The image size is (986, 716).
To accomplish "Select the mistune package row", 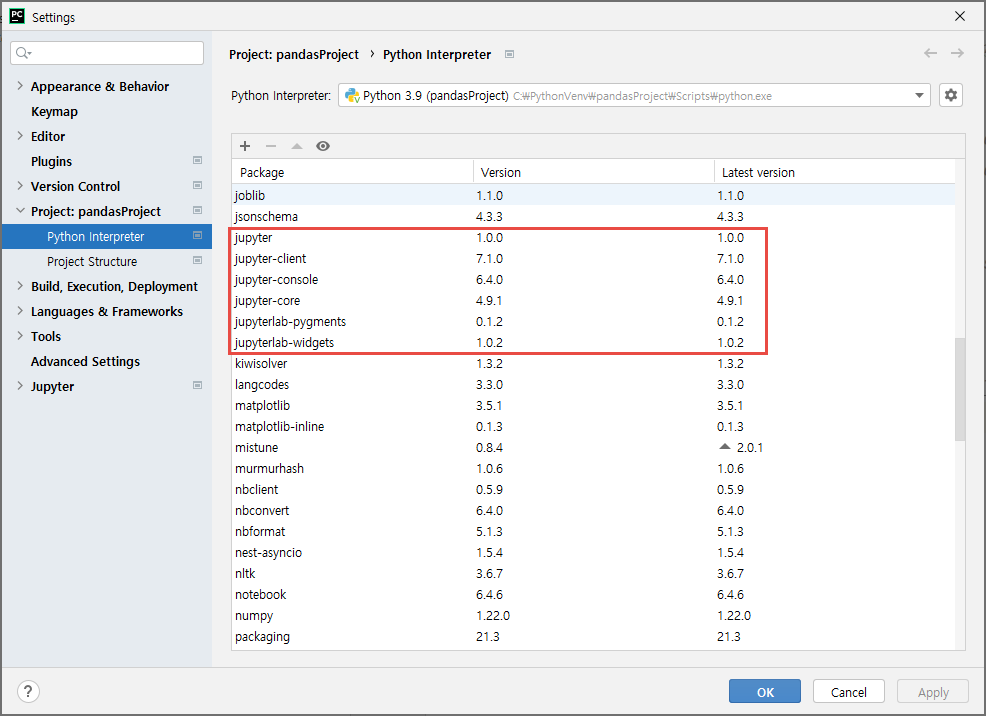I will 593,448.
